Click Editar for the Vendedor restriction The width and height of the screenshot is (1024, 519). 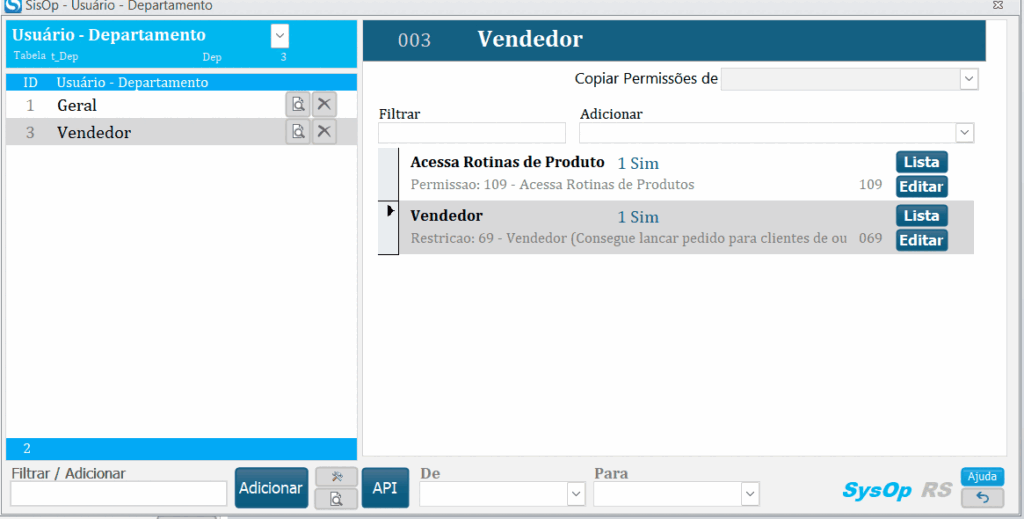click(x=921, y=240)
